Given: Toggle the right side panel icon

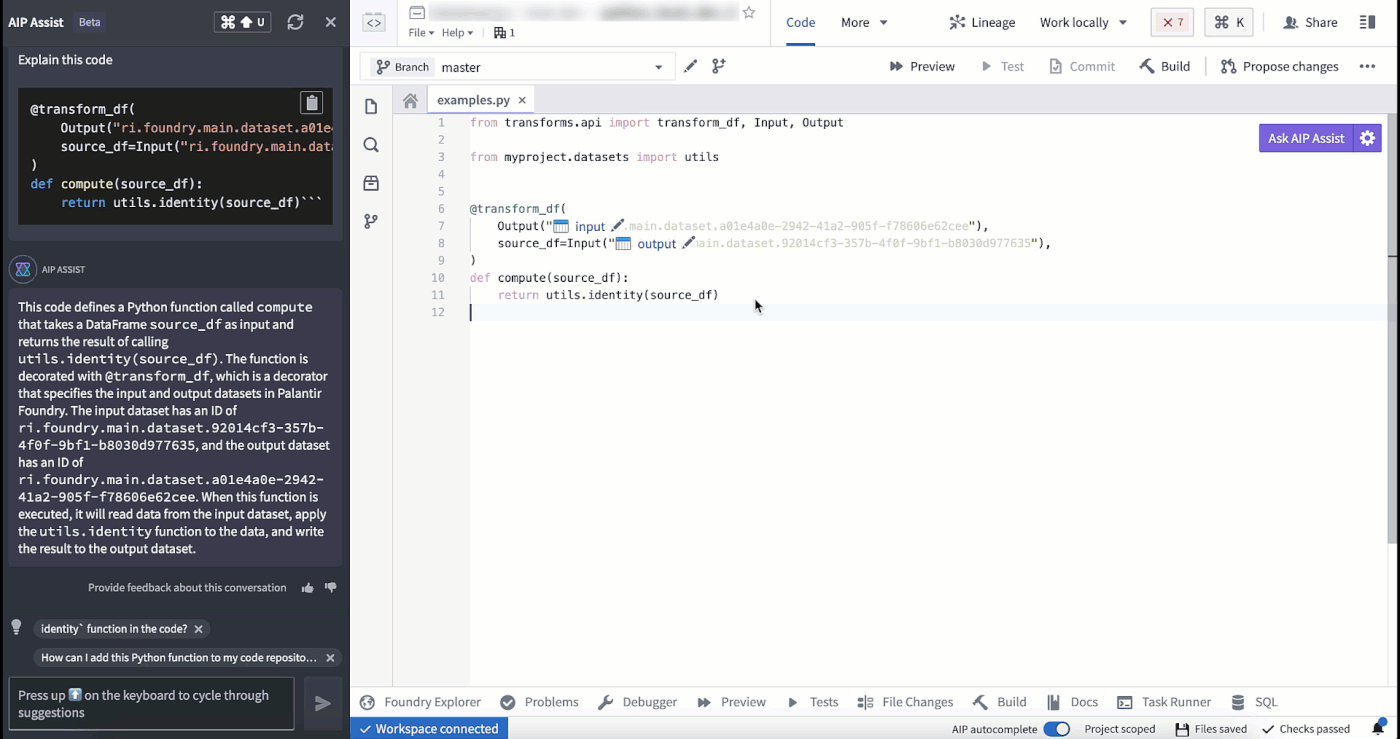Looking at the screenshot, I should (x=1367, y=22).
